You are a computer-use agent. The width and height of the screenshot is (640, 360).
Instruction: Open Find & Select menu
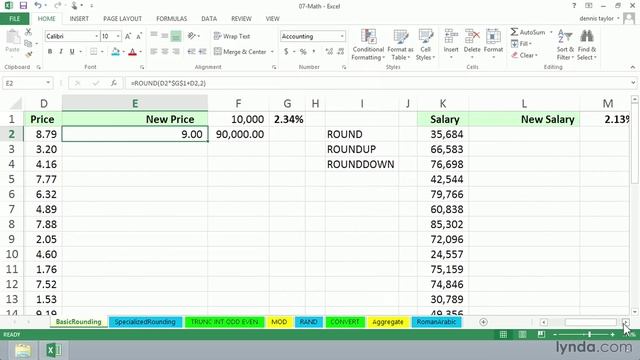click(x=587, y=45)
